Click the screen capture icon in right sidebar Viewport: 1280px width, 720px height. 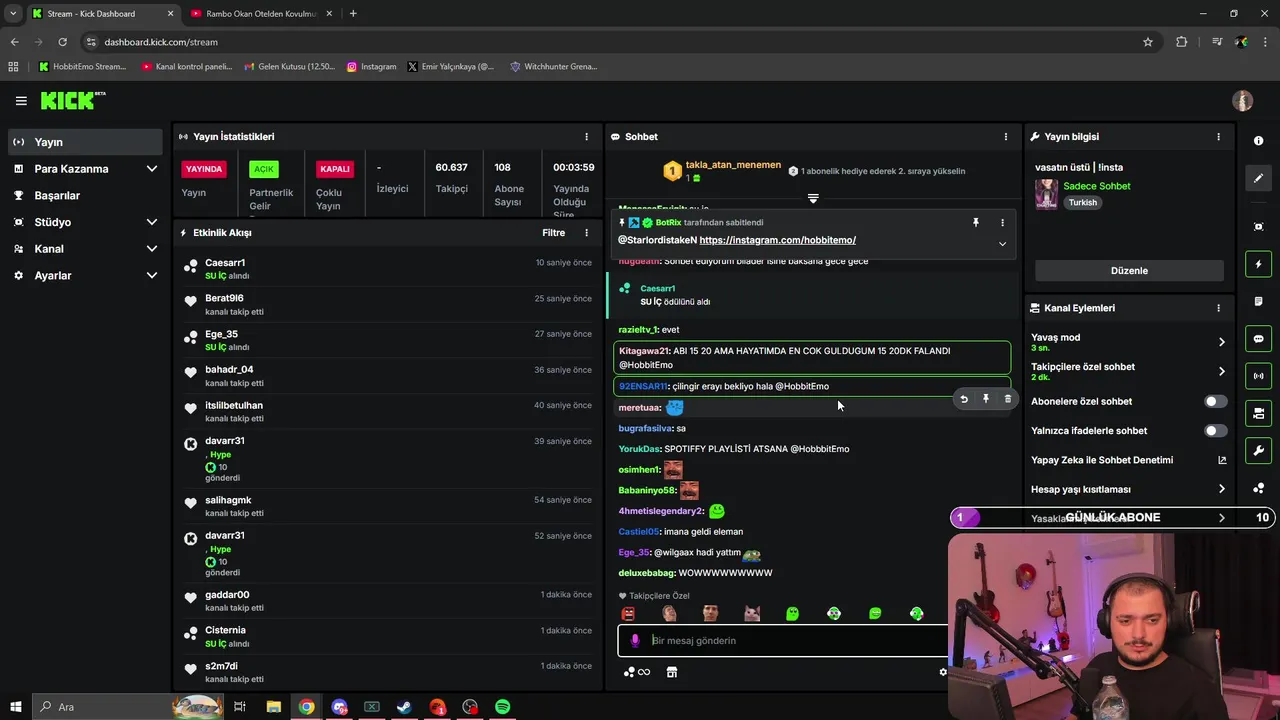1258,227
